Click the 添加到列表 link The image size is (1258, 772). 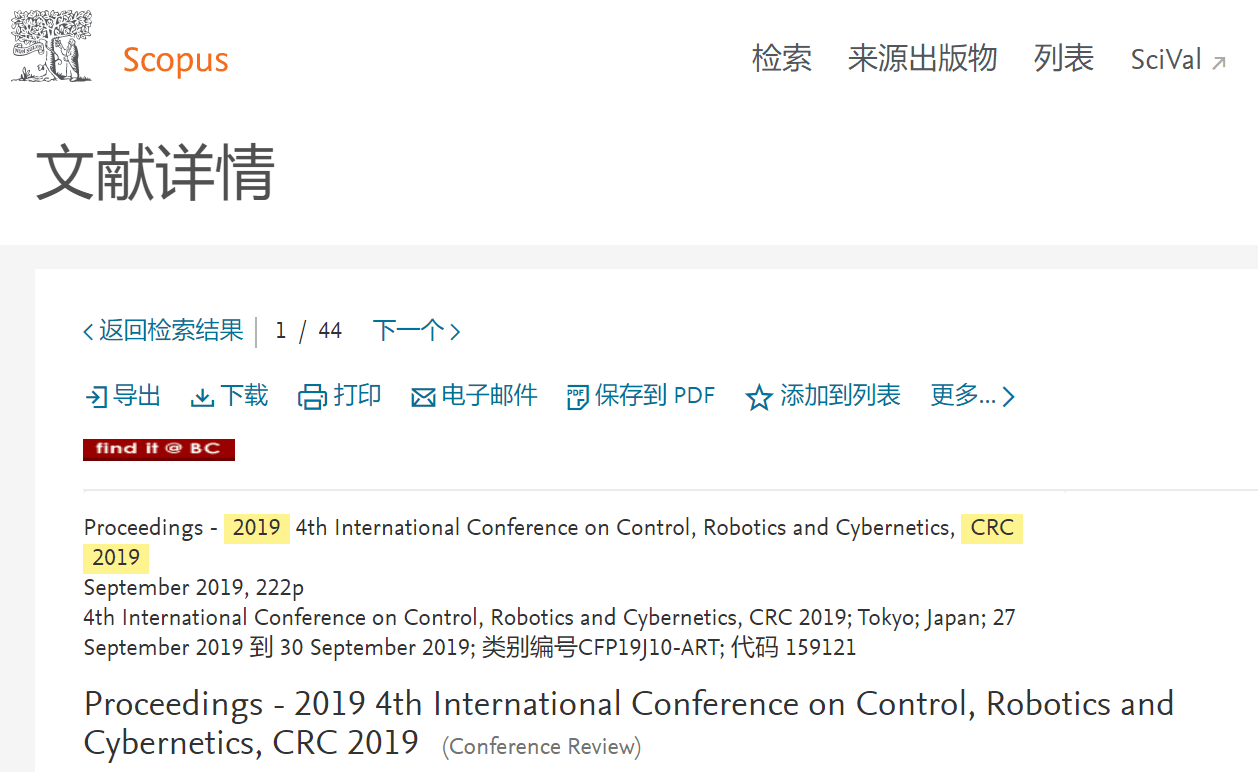coord(840,396)
